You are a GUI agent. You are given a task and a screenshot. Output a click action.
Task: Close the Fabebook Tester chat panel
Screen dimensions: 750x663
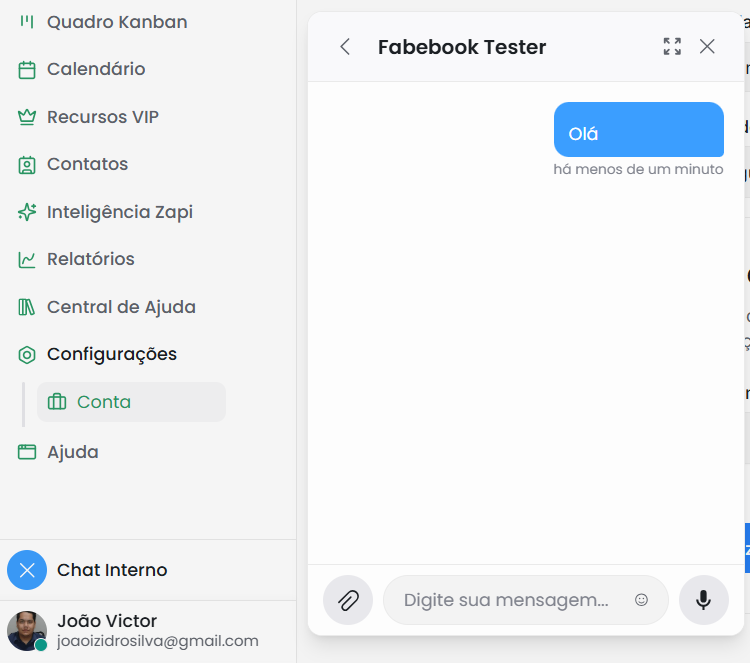(x=707, y=46)
